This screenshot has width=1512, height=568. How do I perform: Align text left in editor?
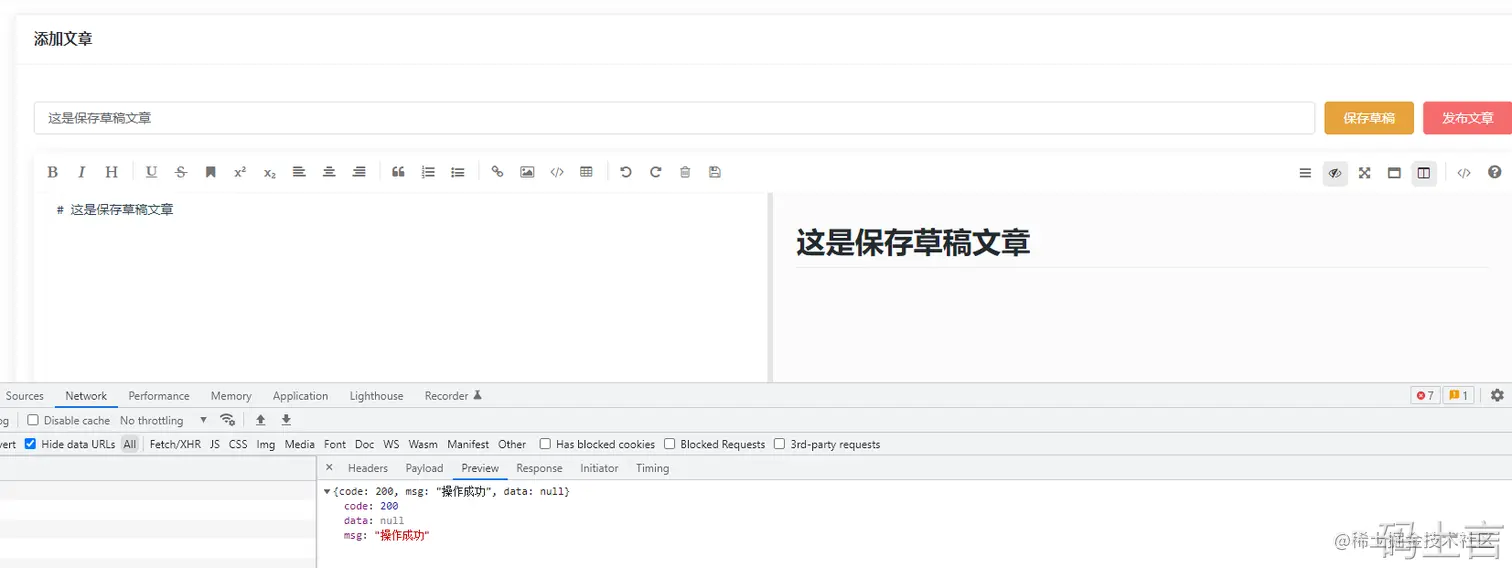coord(299,172)
